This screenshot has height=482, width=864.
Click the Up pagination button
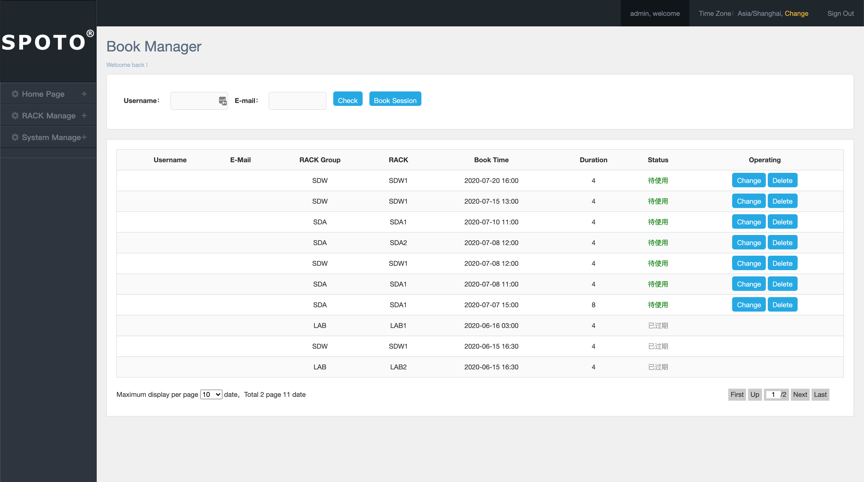(755, 394)
